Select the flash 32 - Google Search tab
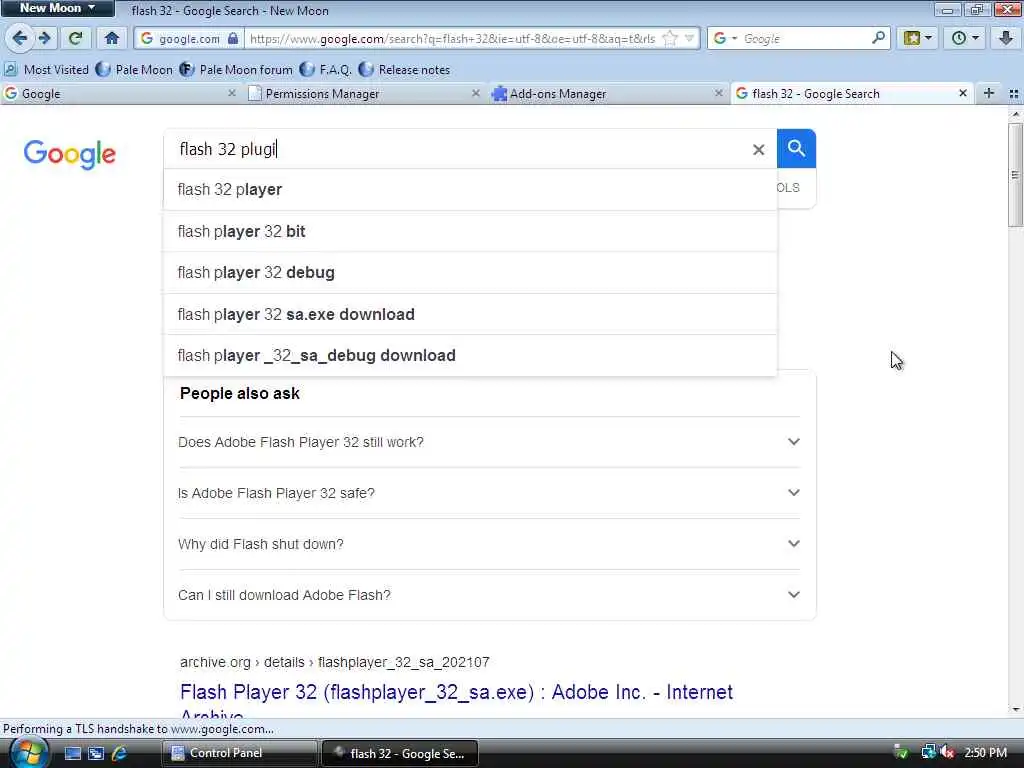Screen dimensions: 1024x768 coord(850,93)
